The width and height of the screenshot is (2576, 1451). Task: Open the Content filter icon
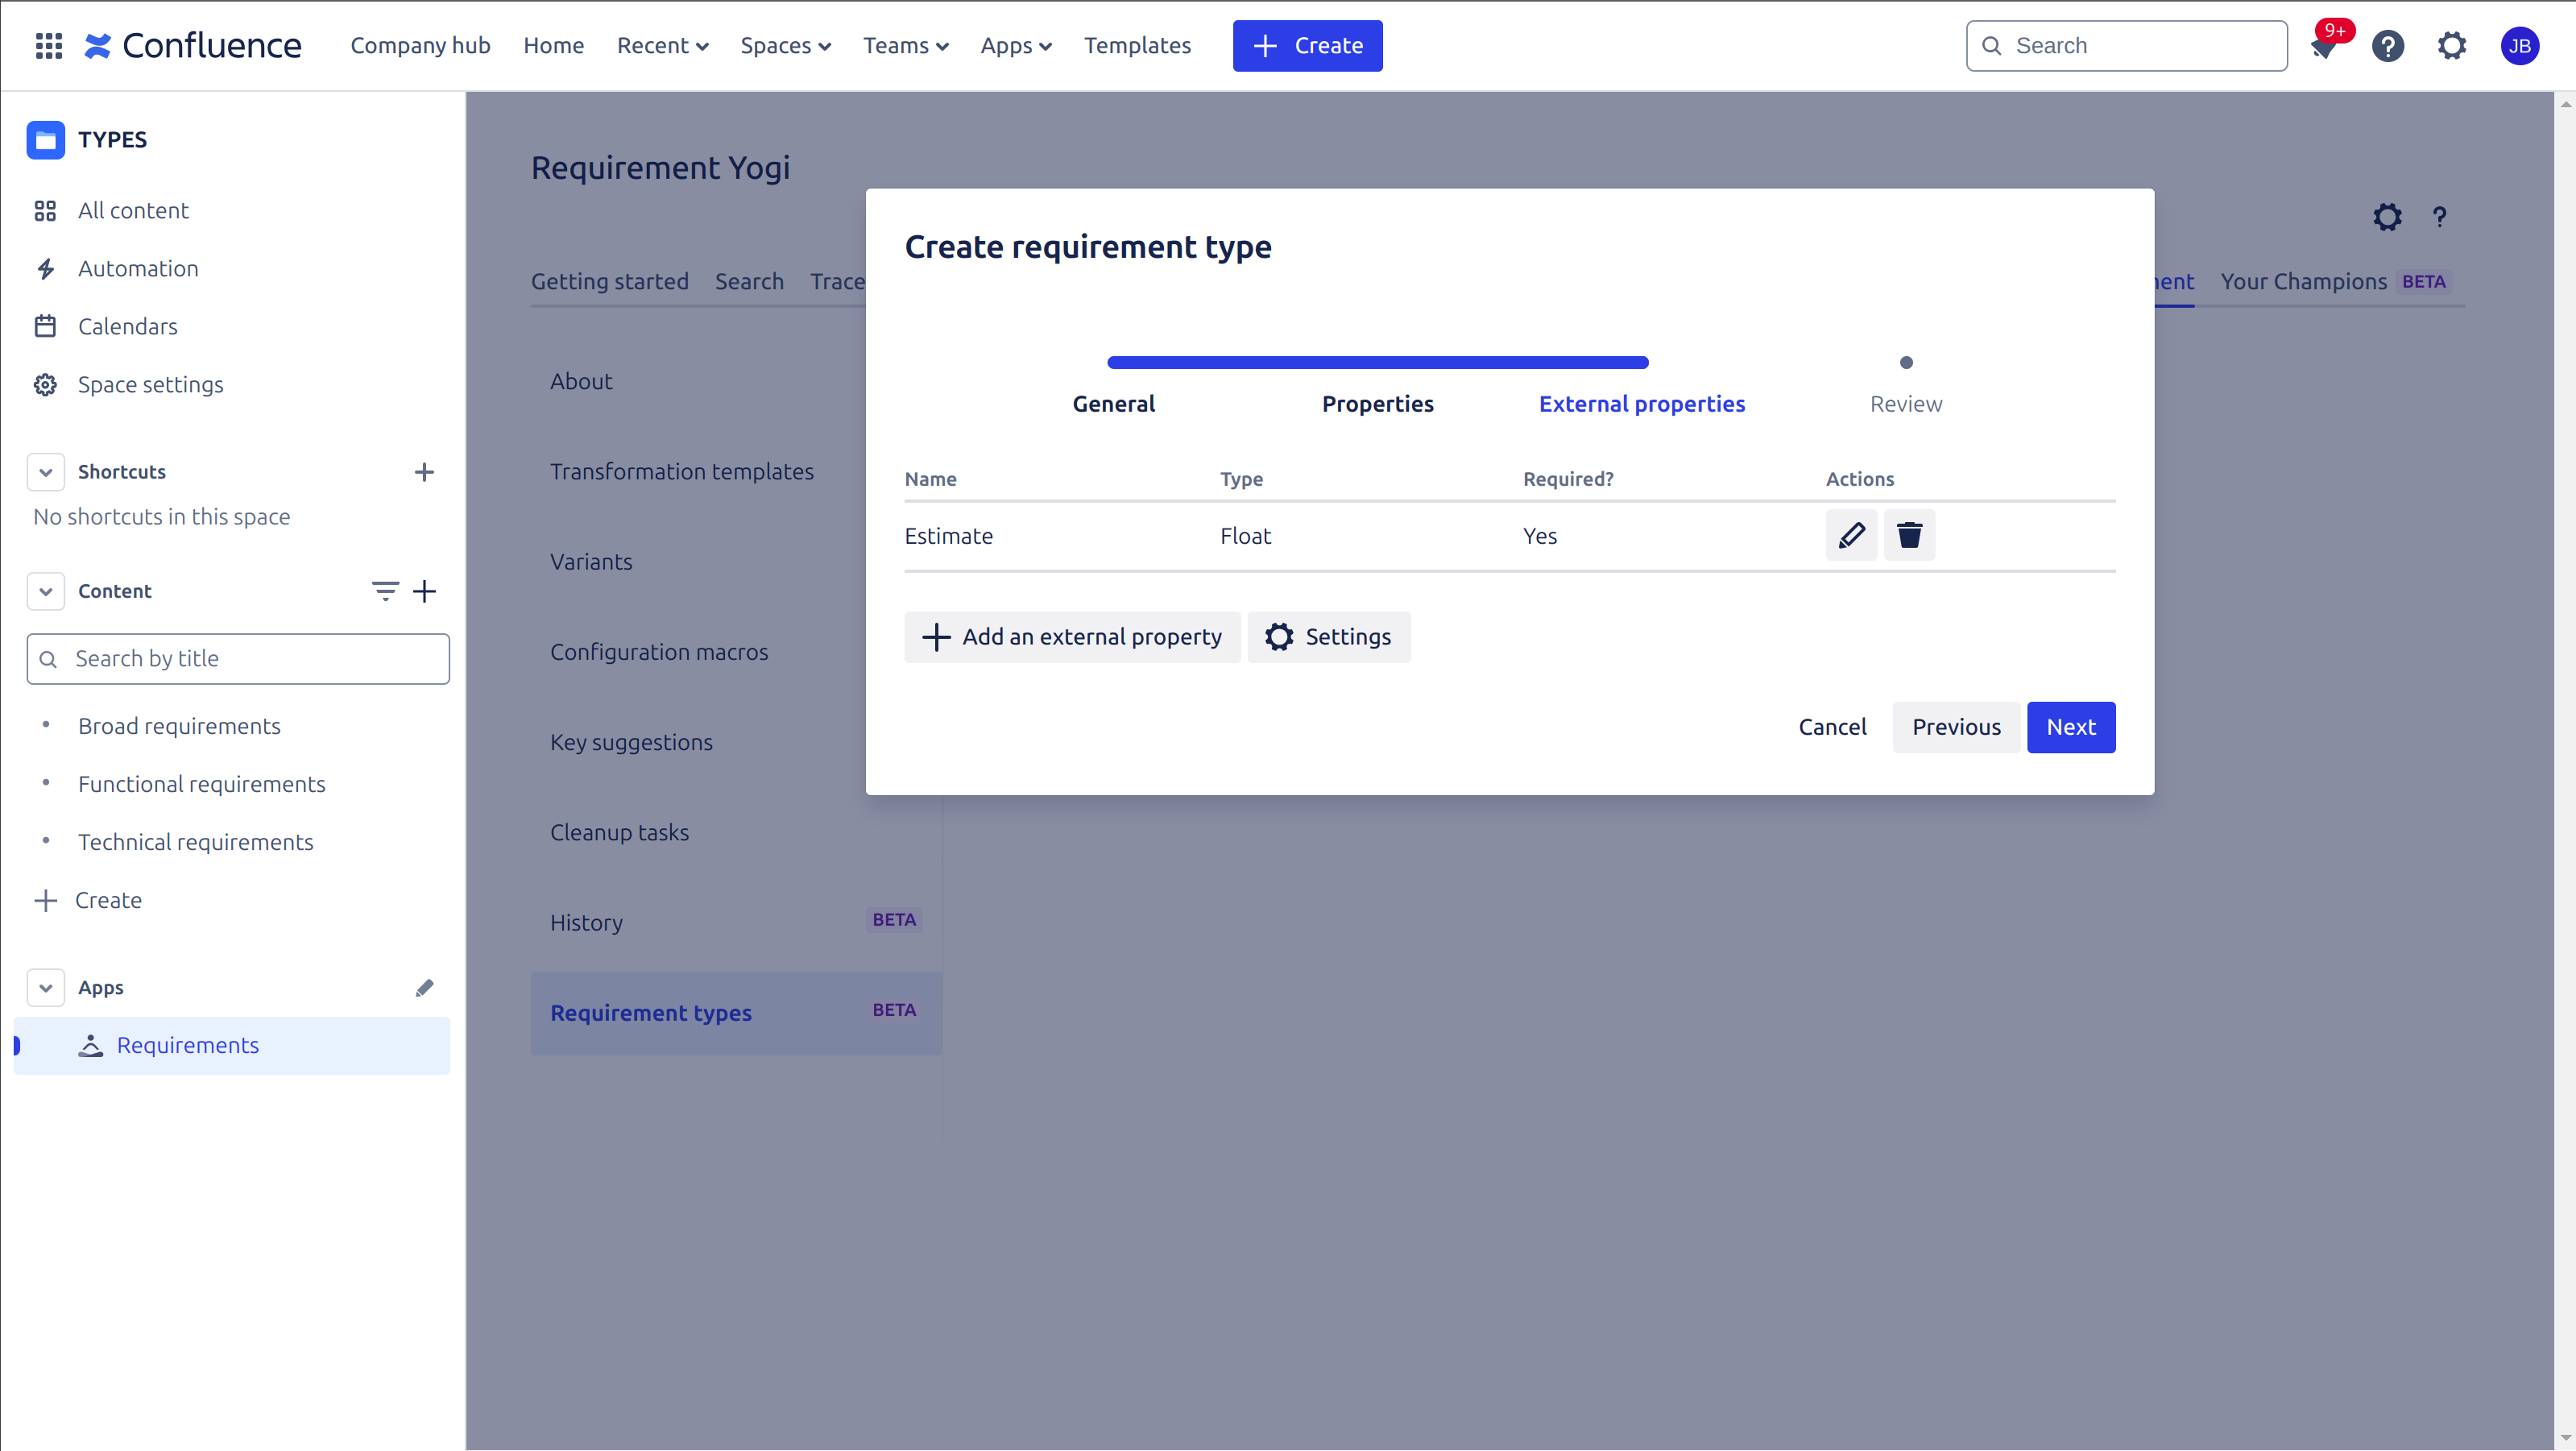click(x=385, y=591)
